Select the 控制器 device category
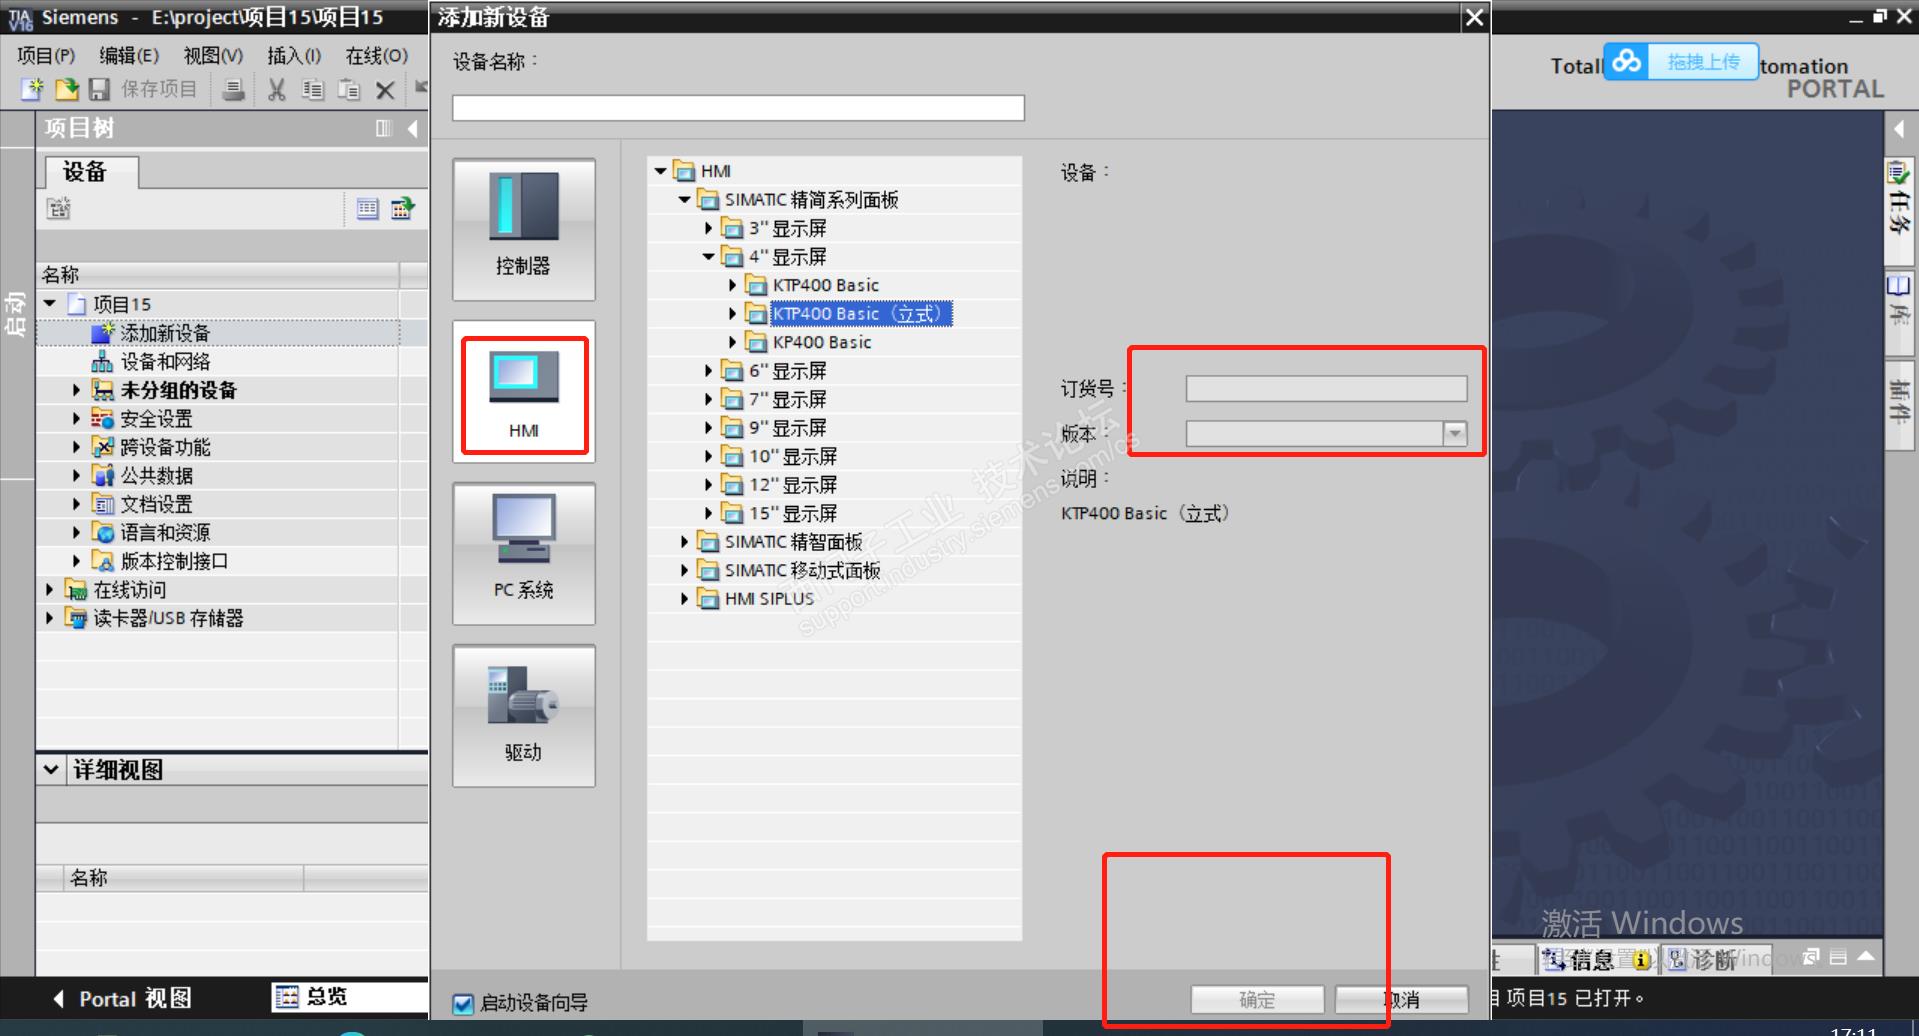The image size is (1919, 1036). tap(524, 229)
